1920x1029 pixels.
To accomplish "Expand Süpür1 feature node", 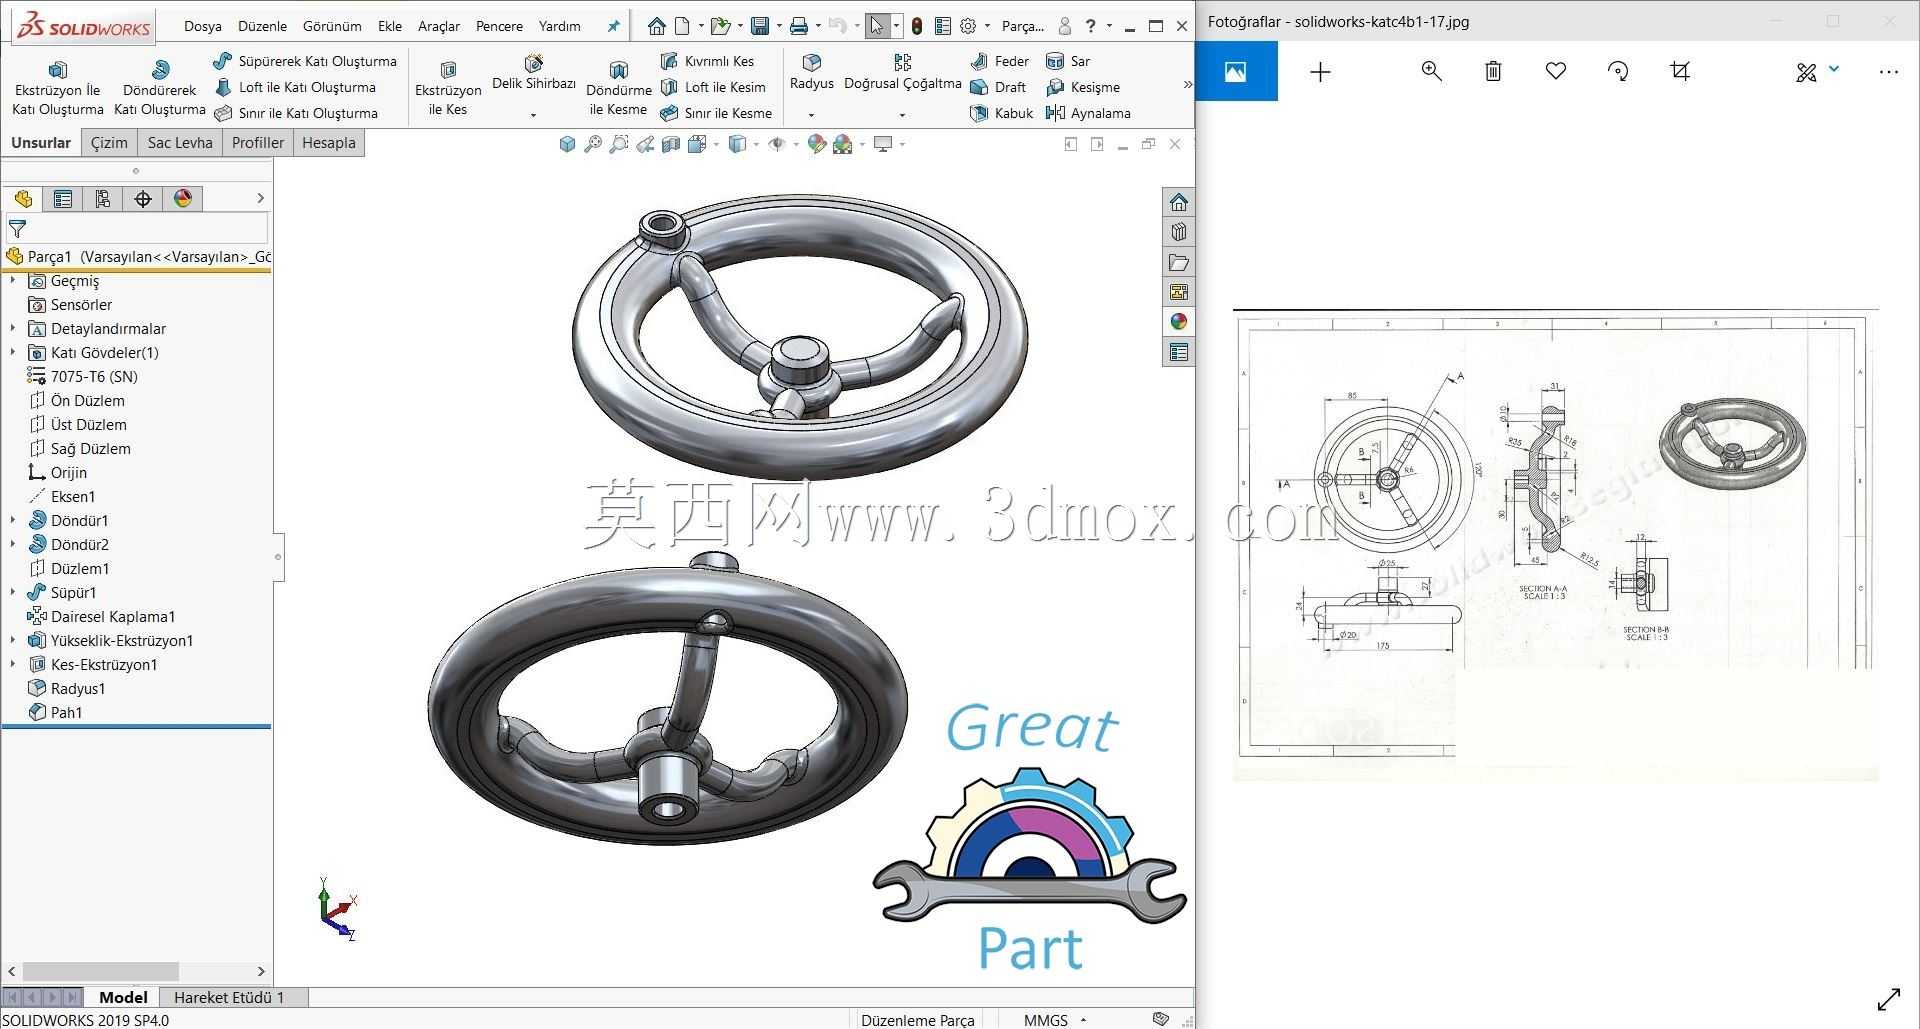I will click(x=13, y=593).
